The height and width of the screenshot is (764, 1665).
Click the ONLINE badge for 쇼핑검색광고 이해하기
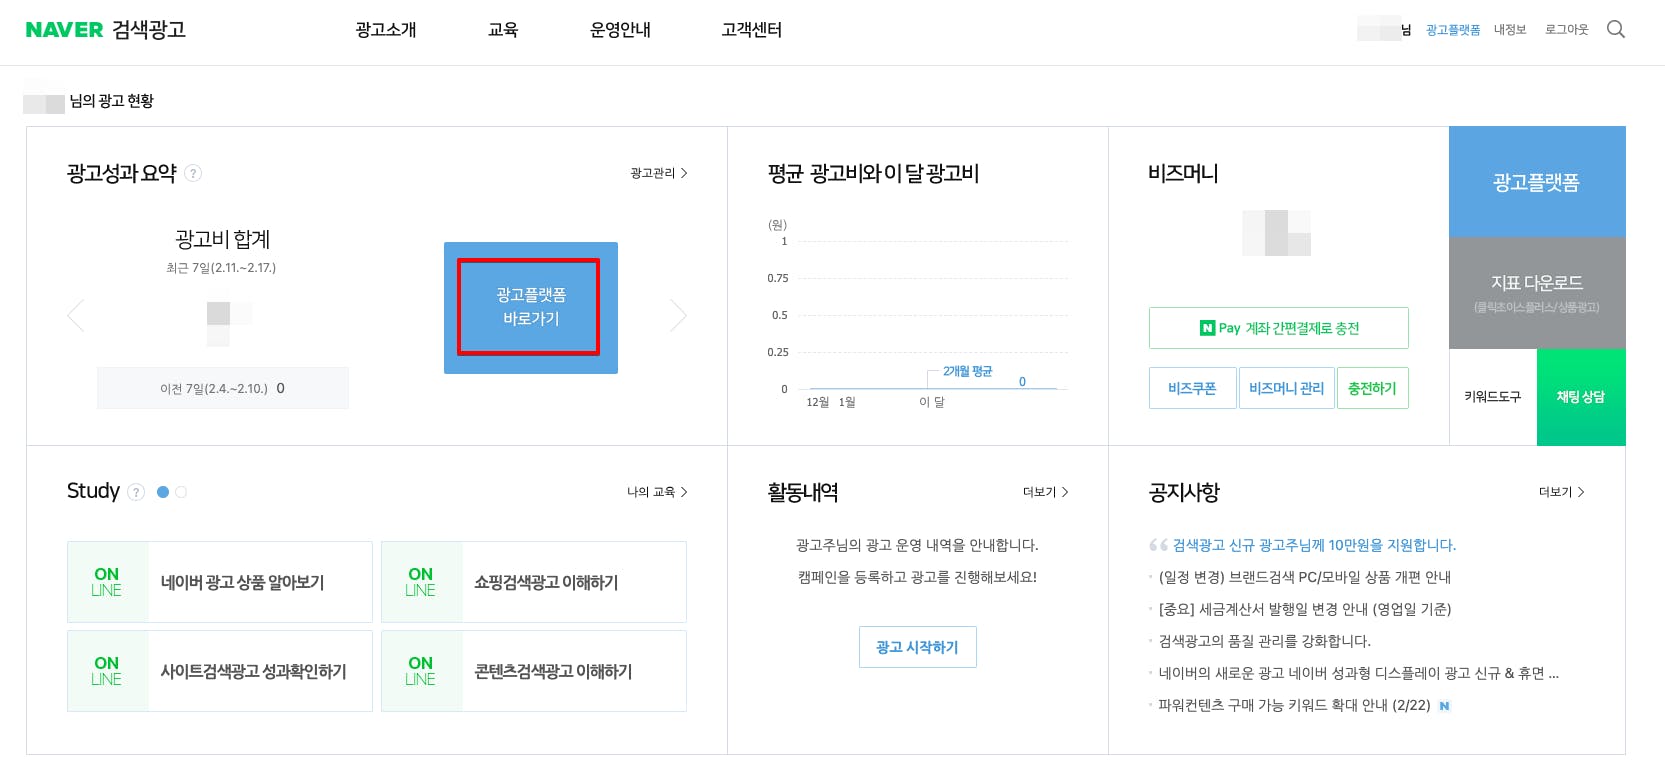click(421, 582)
